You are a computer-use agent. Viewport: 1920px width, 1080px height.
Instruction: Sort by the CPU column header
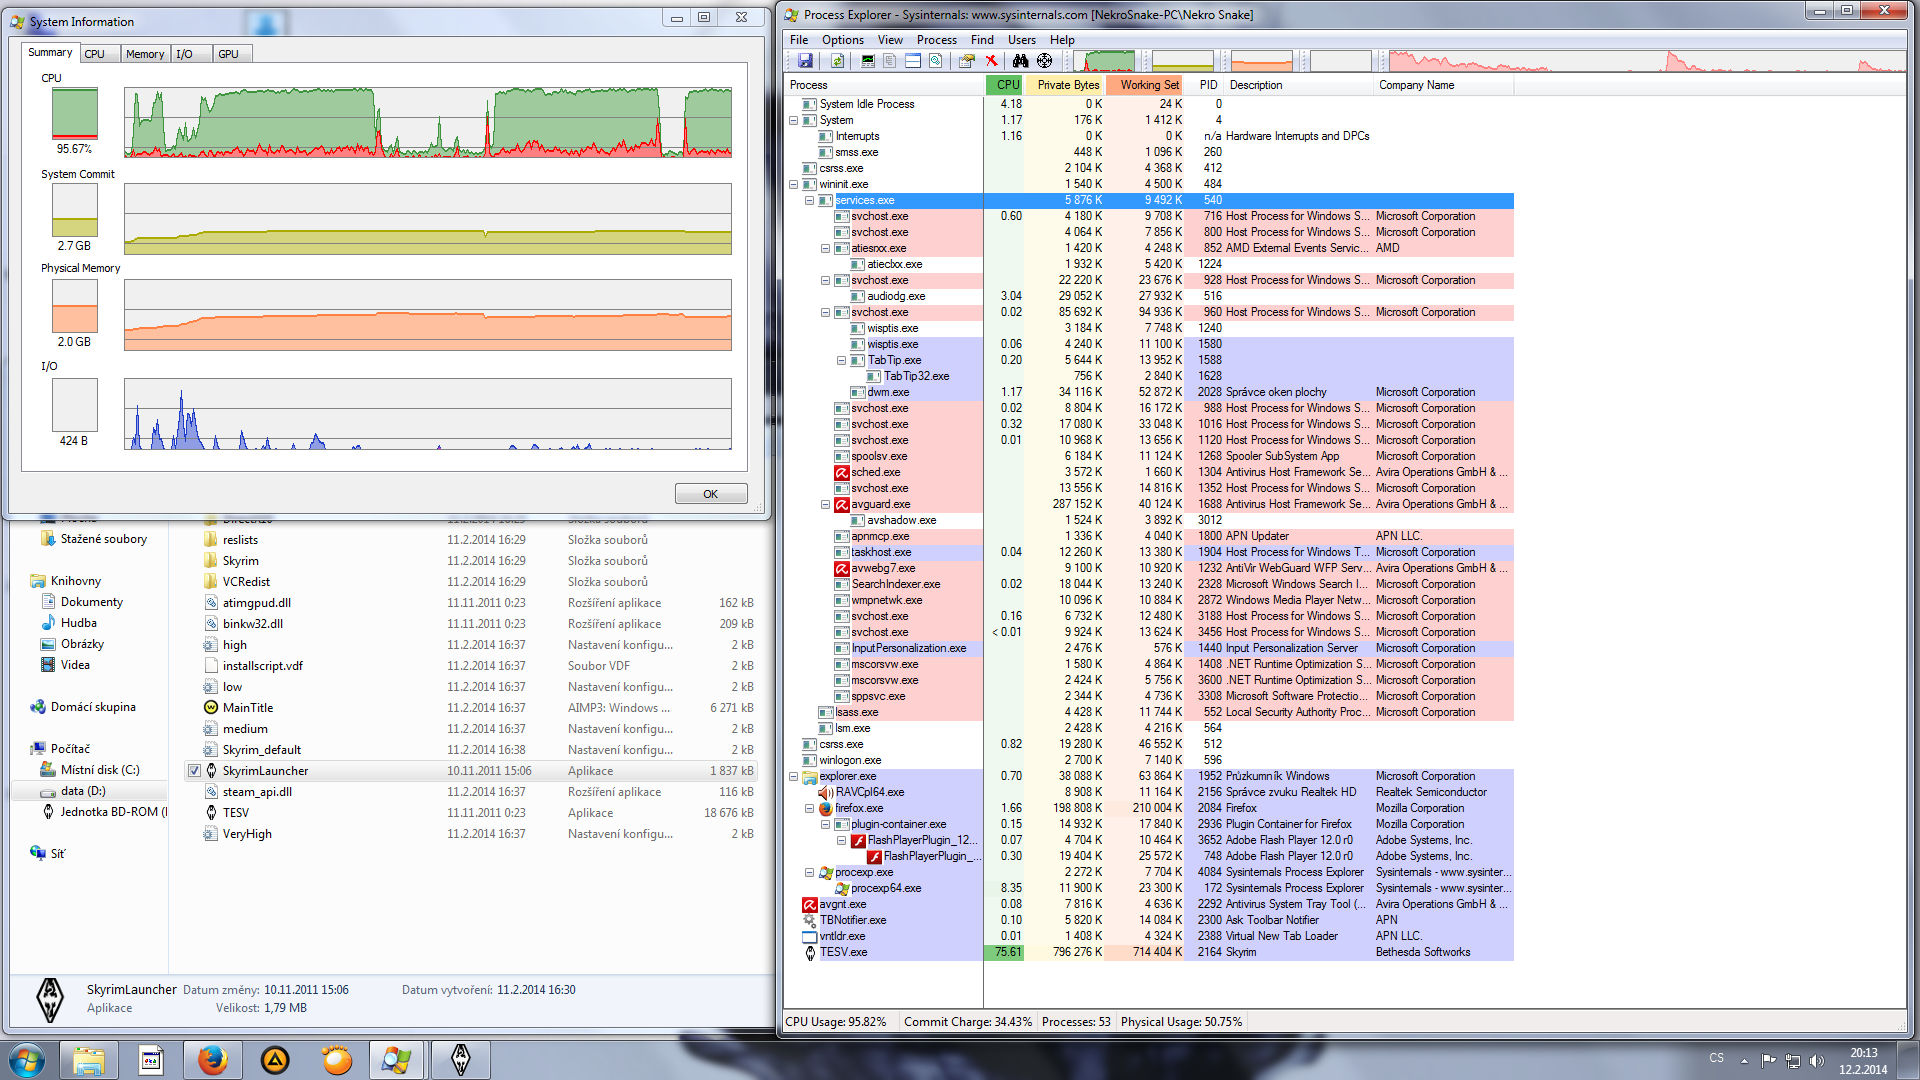click(x=1004, y=85)
